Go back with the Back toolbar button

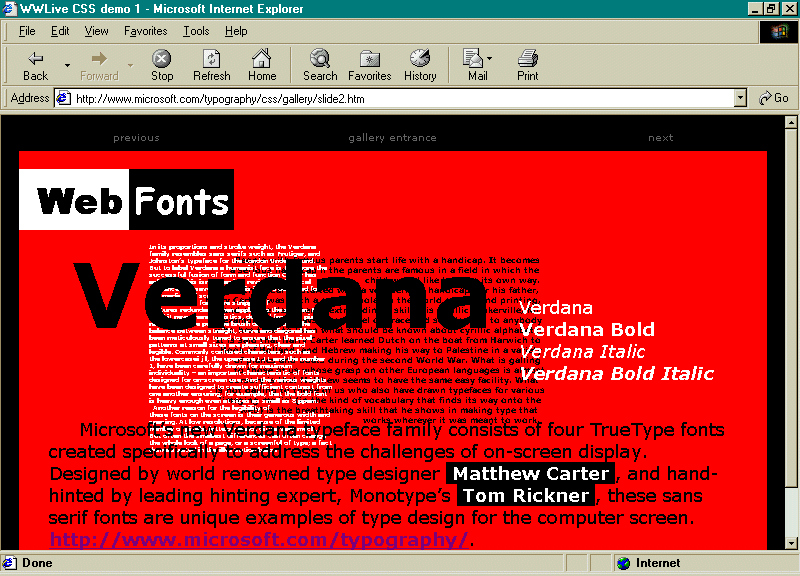coord(35,66)
